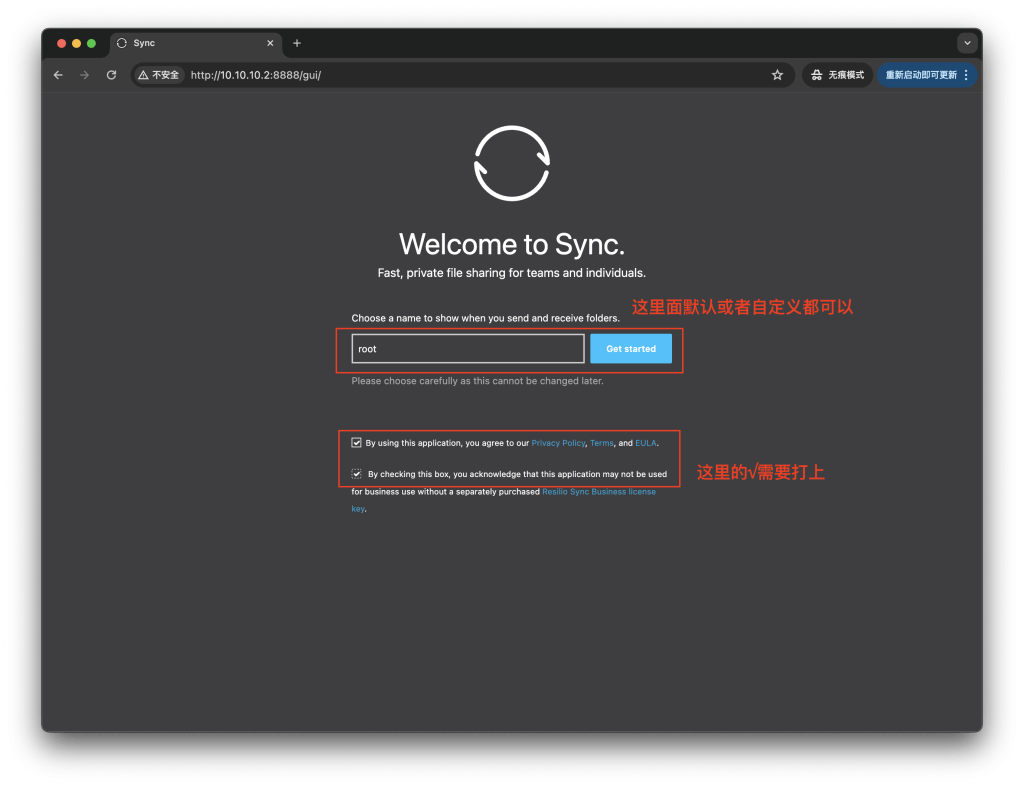Image resolution: width=1024 pixels, height=787 pixels.
Task: Minimize the window with the yellow button
Action: [76, 43]
